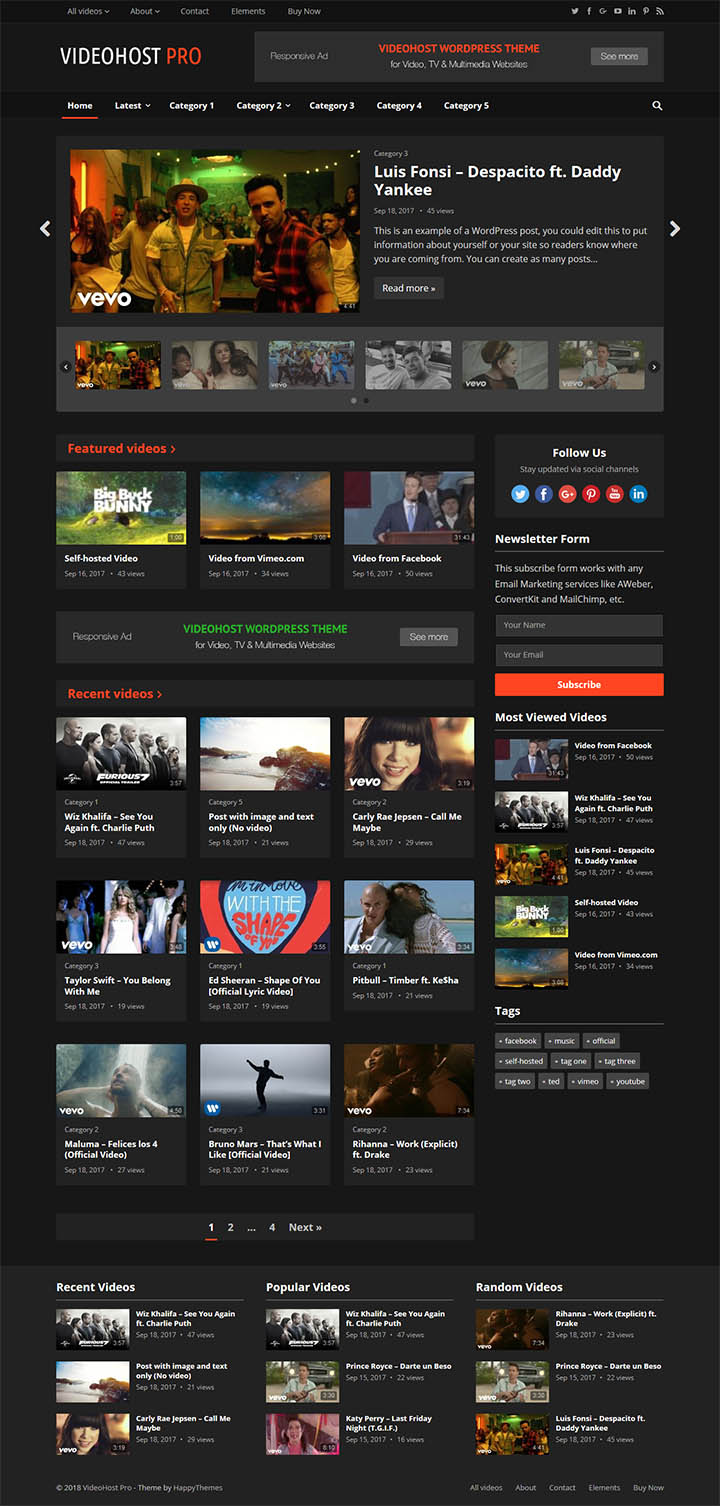The height and width of the screenshot is (1506, 720).
Task: Open the RSS feed from the header bar
Action: (x=660, y=11)
